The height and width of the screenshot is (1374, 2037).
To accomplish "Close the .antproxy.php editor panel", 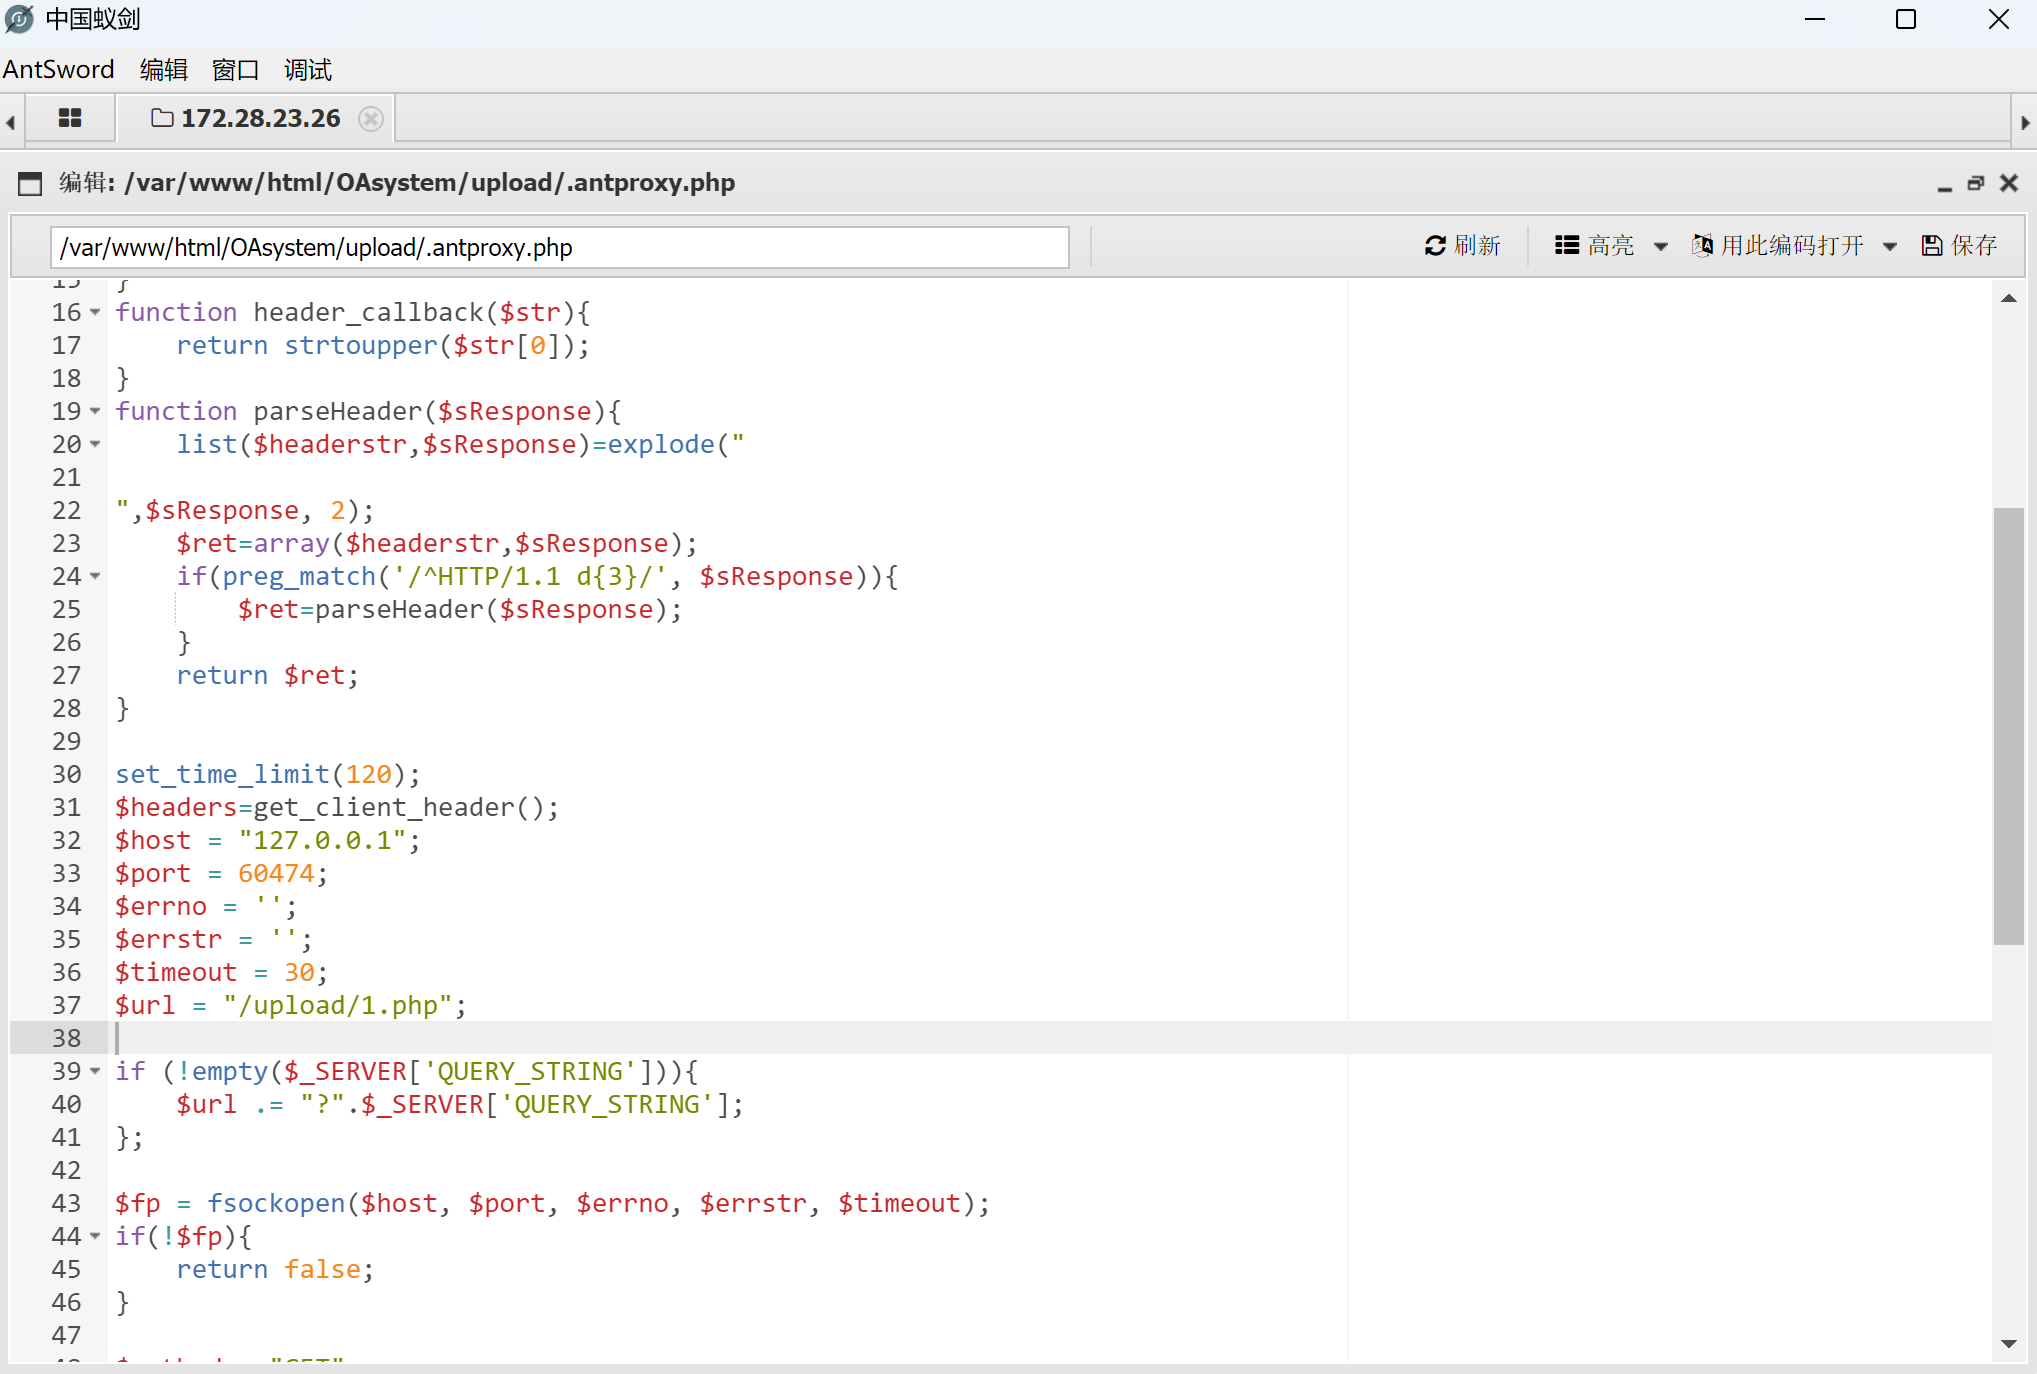I will (x=2008, y=183).
